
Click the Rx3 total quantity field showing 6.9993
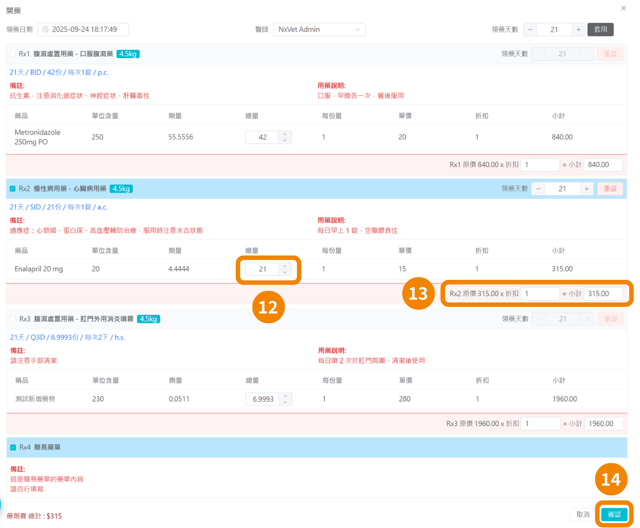262,399
